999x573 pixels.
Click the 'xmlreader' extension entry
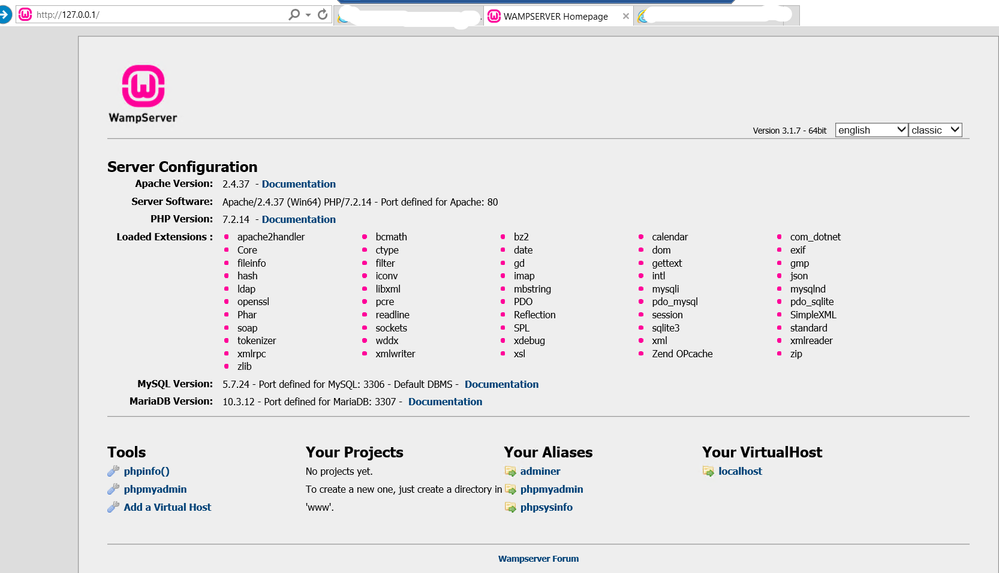click(812, 340)
